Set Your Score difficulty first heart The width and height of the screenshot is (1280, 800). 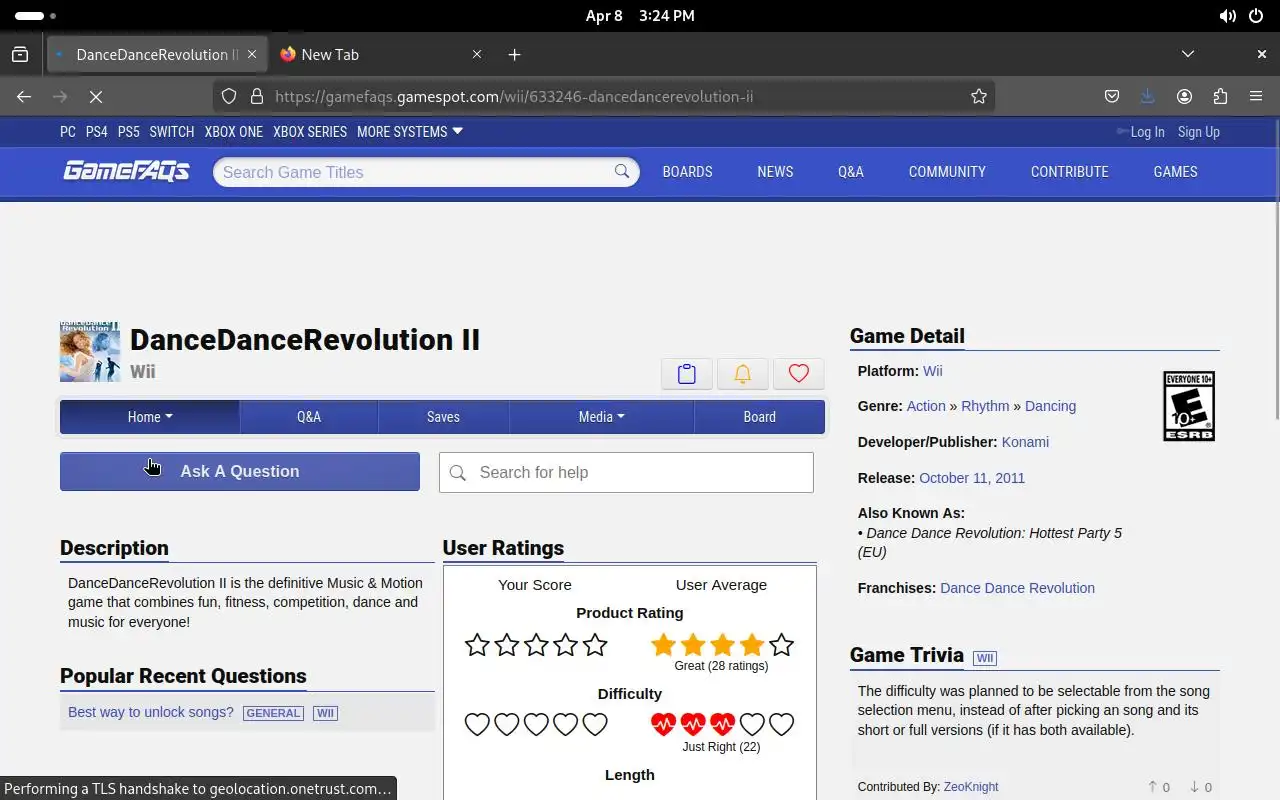tap(477, 724)
